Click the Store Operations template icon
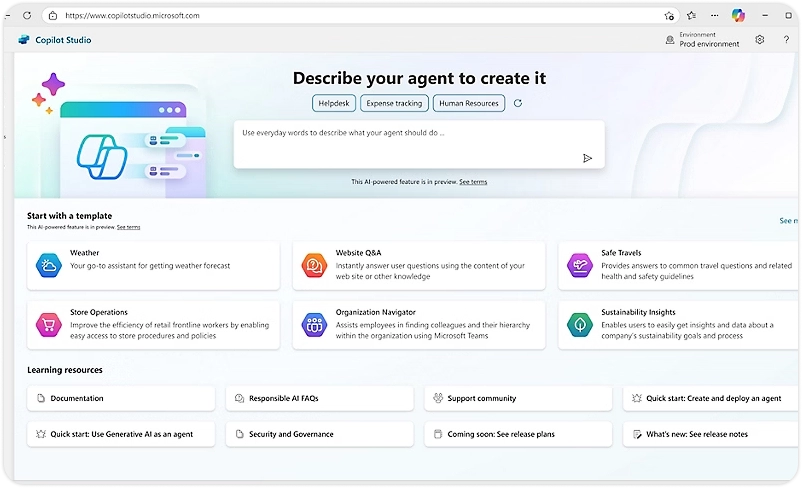This screenshot has width=802, height=488. [x=49, y=324]
